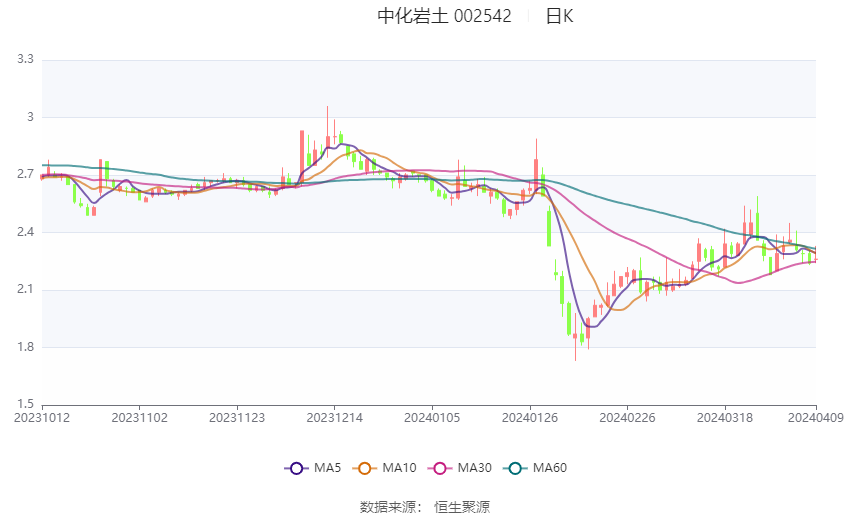
Task: Click the 20240409 x-axis date label
Action: click(816, 418)
